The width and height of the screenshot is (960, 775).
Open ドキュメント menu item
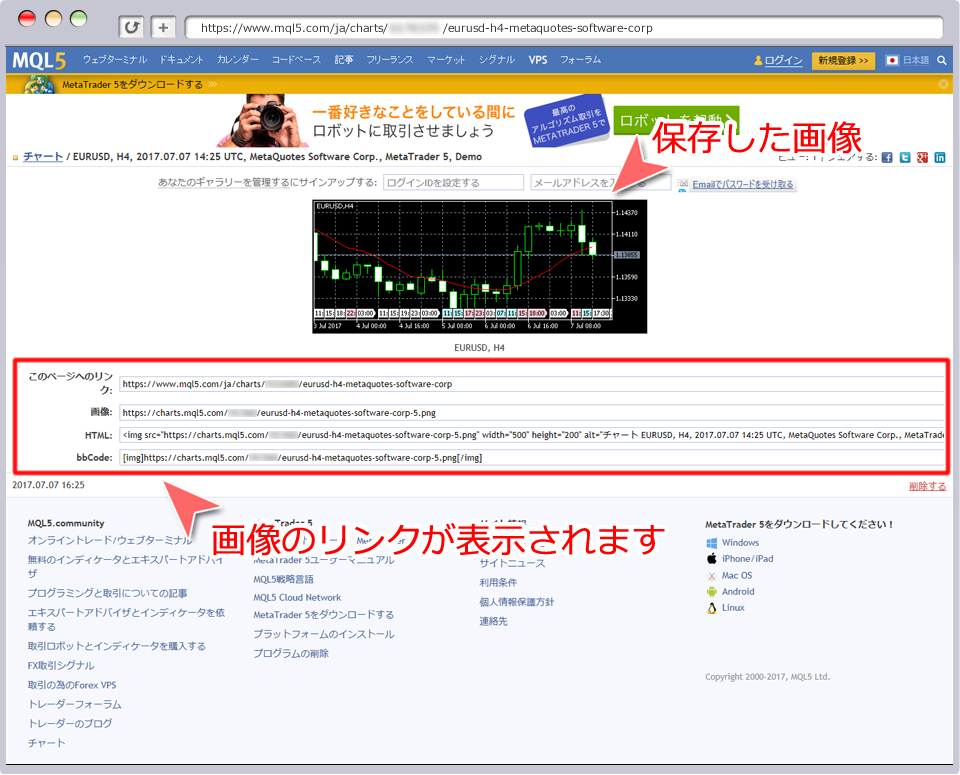(181, 59)
